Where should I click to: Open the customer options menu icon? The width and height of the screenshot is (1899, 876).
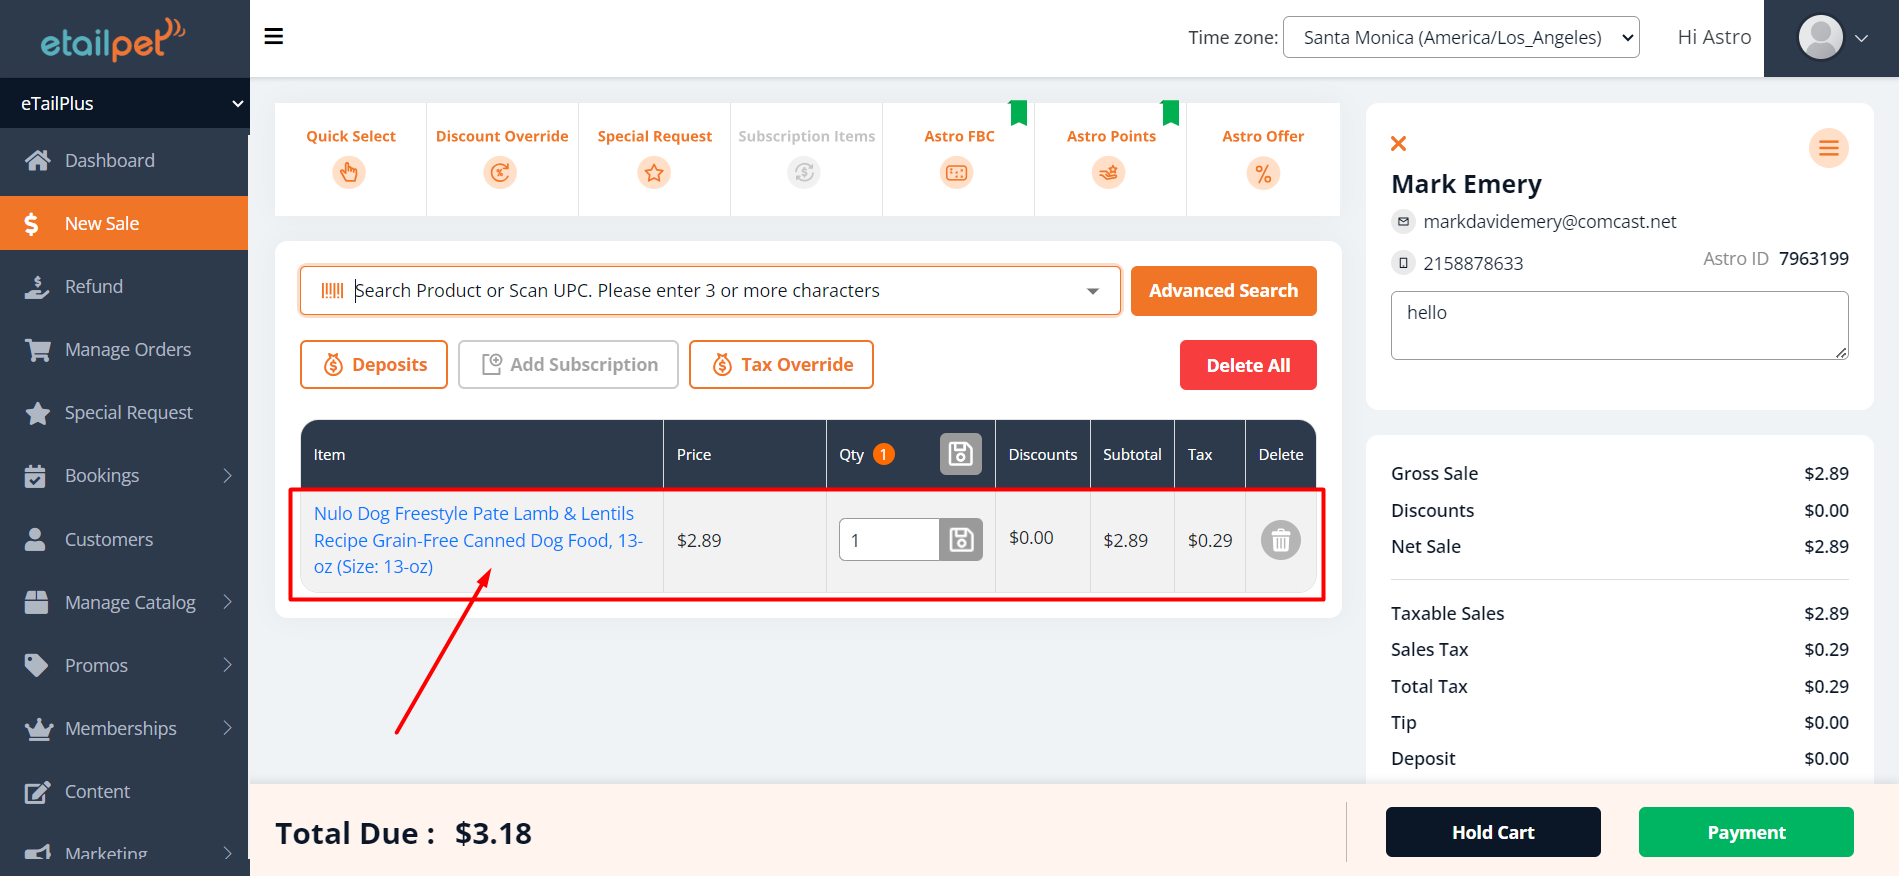pyautogui.click(x=1828, y=149)
